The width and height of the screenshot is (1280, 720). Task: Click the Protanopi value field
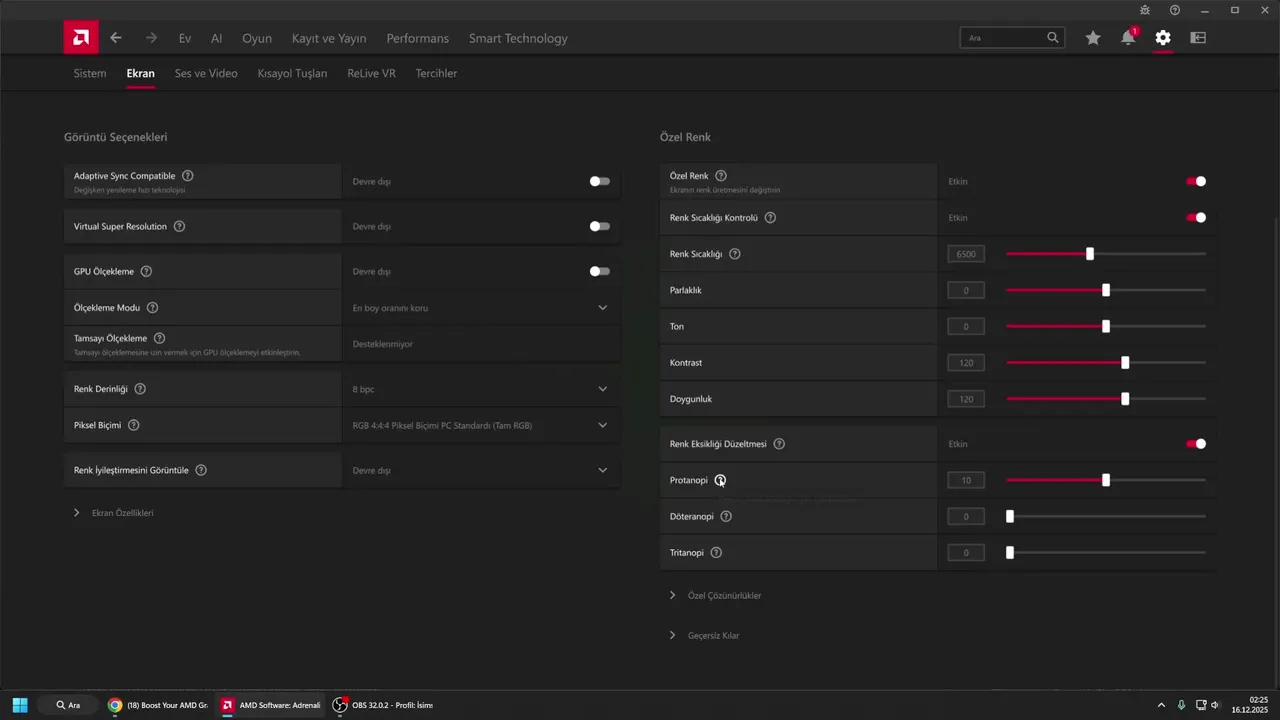tap(966, 480)
